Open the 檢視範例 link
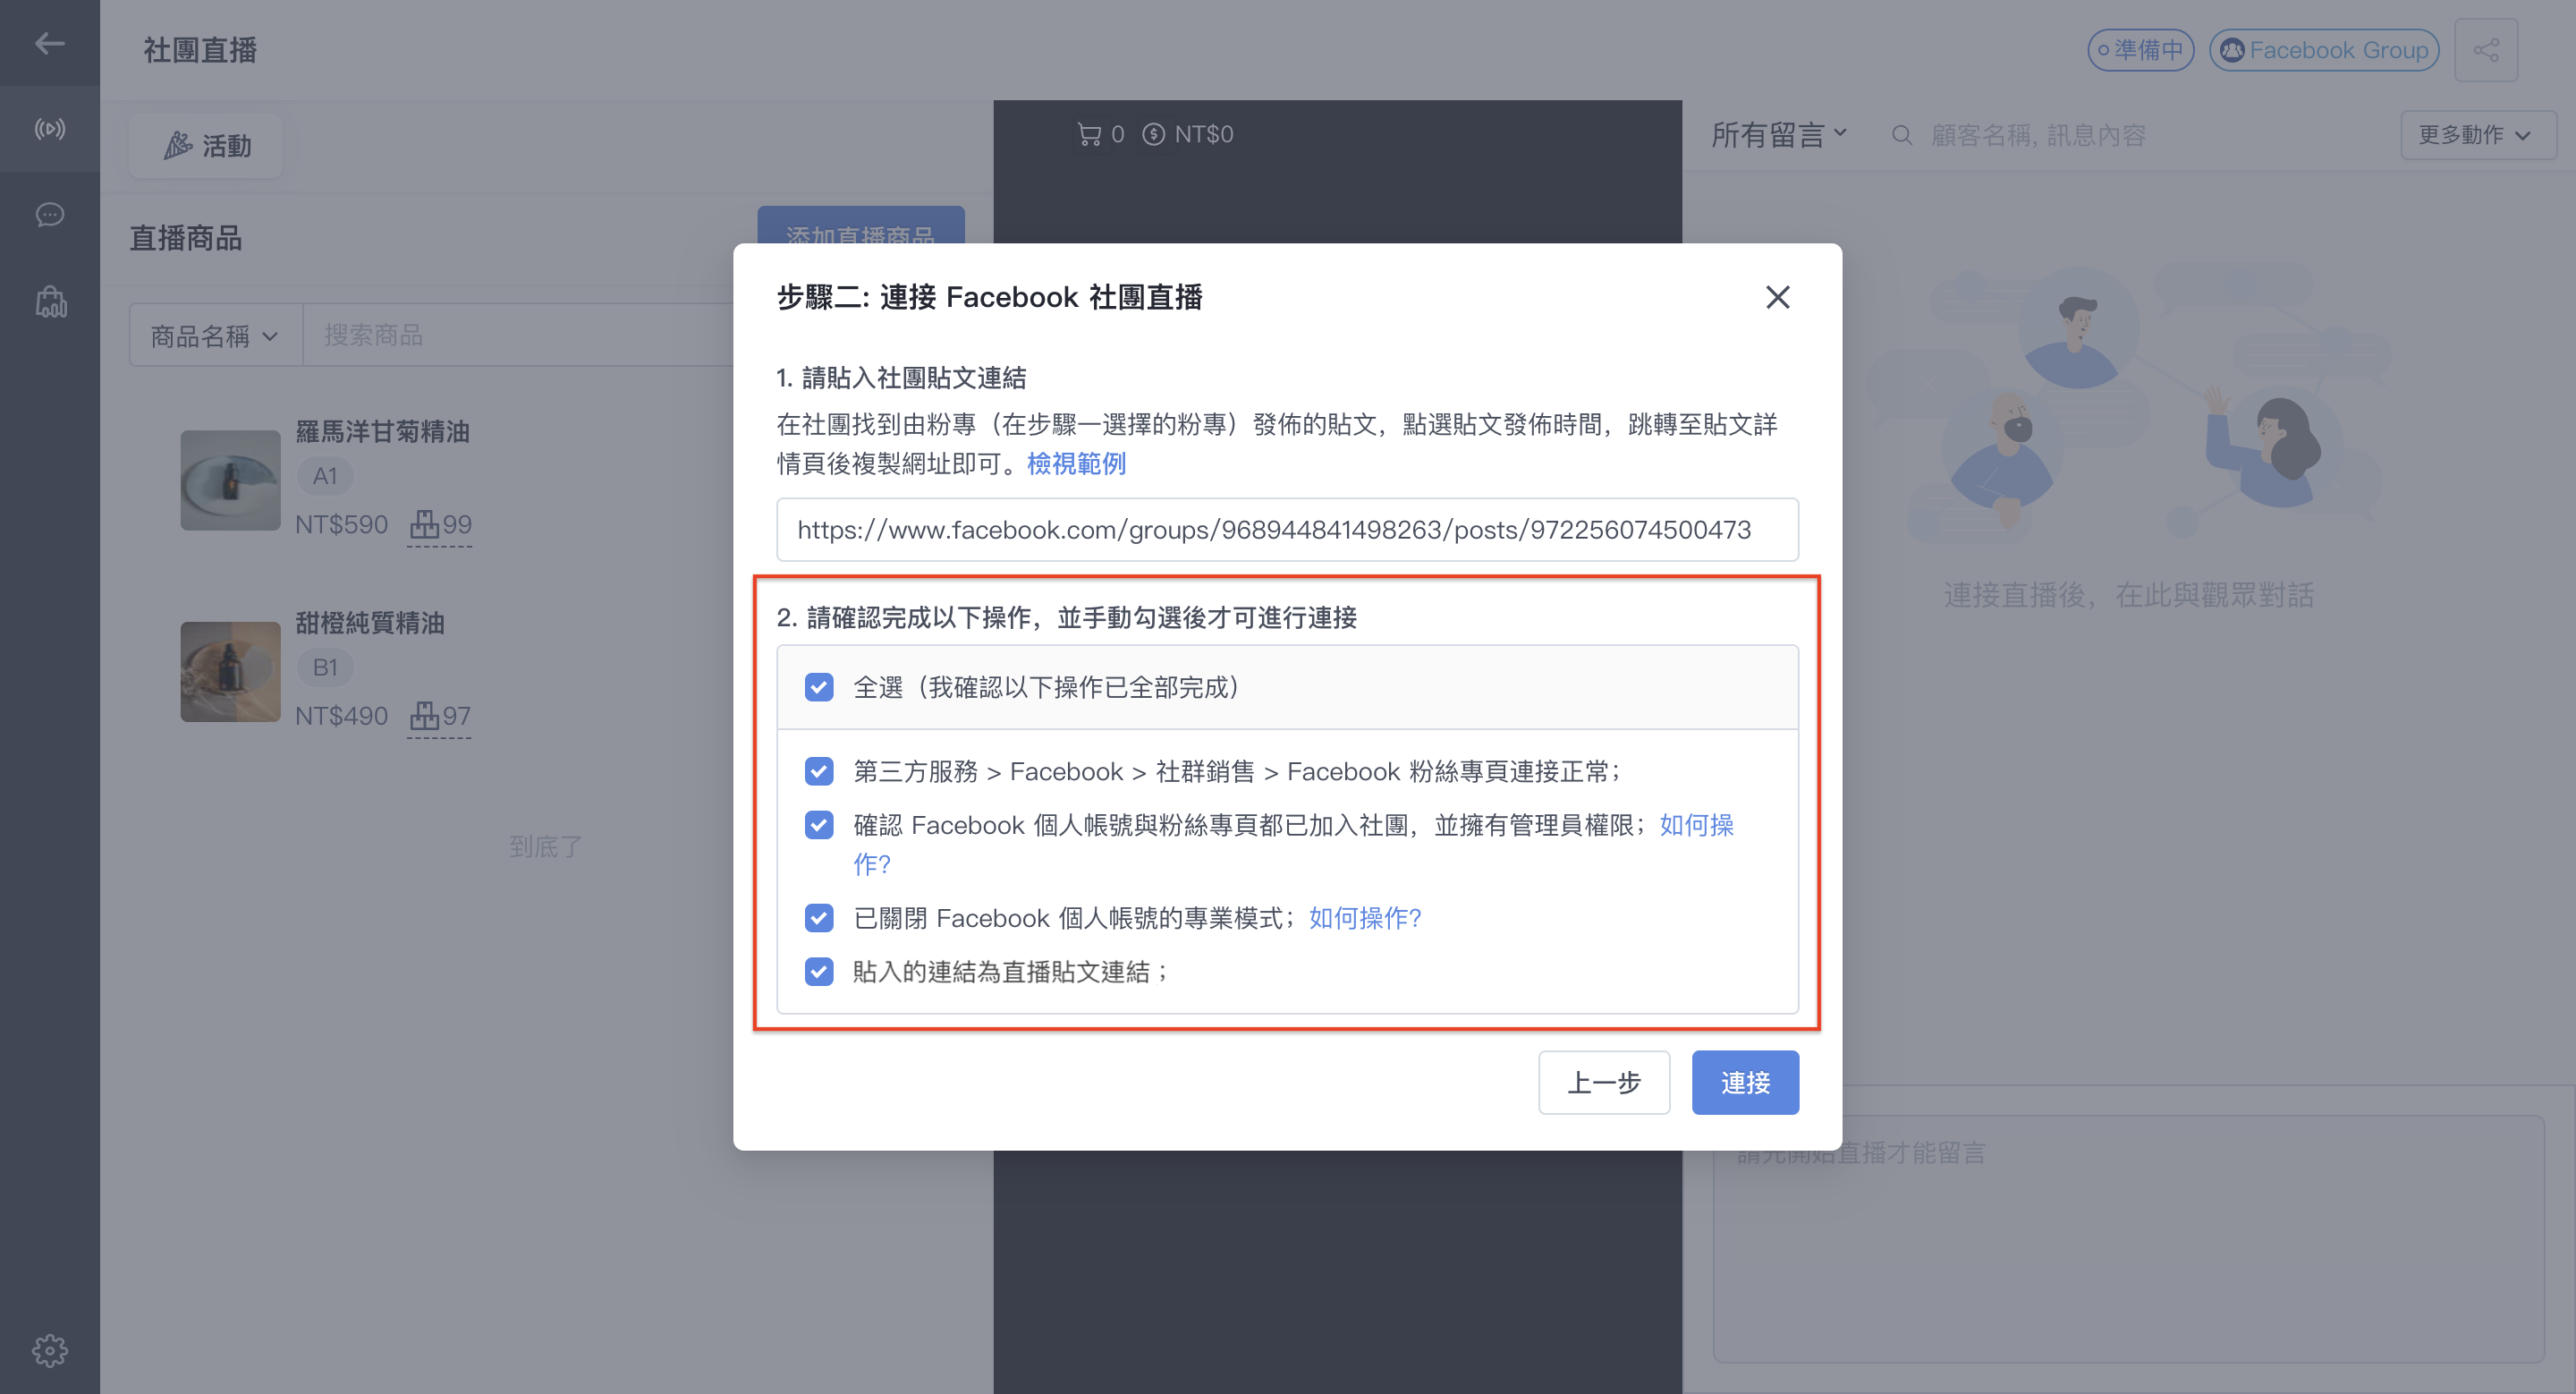 click(x=1076, y=463)
